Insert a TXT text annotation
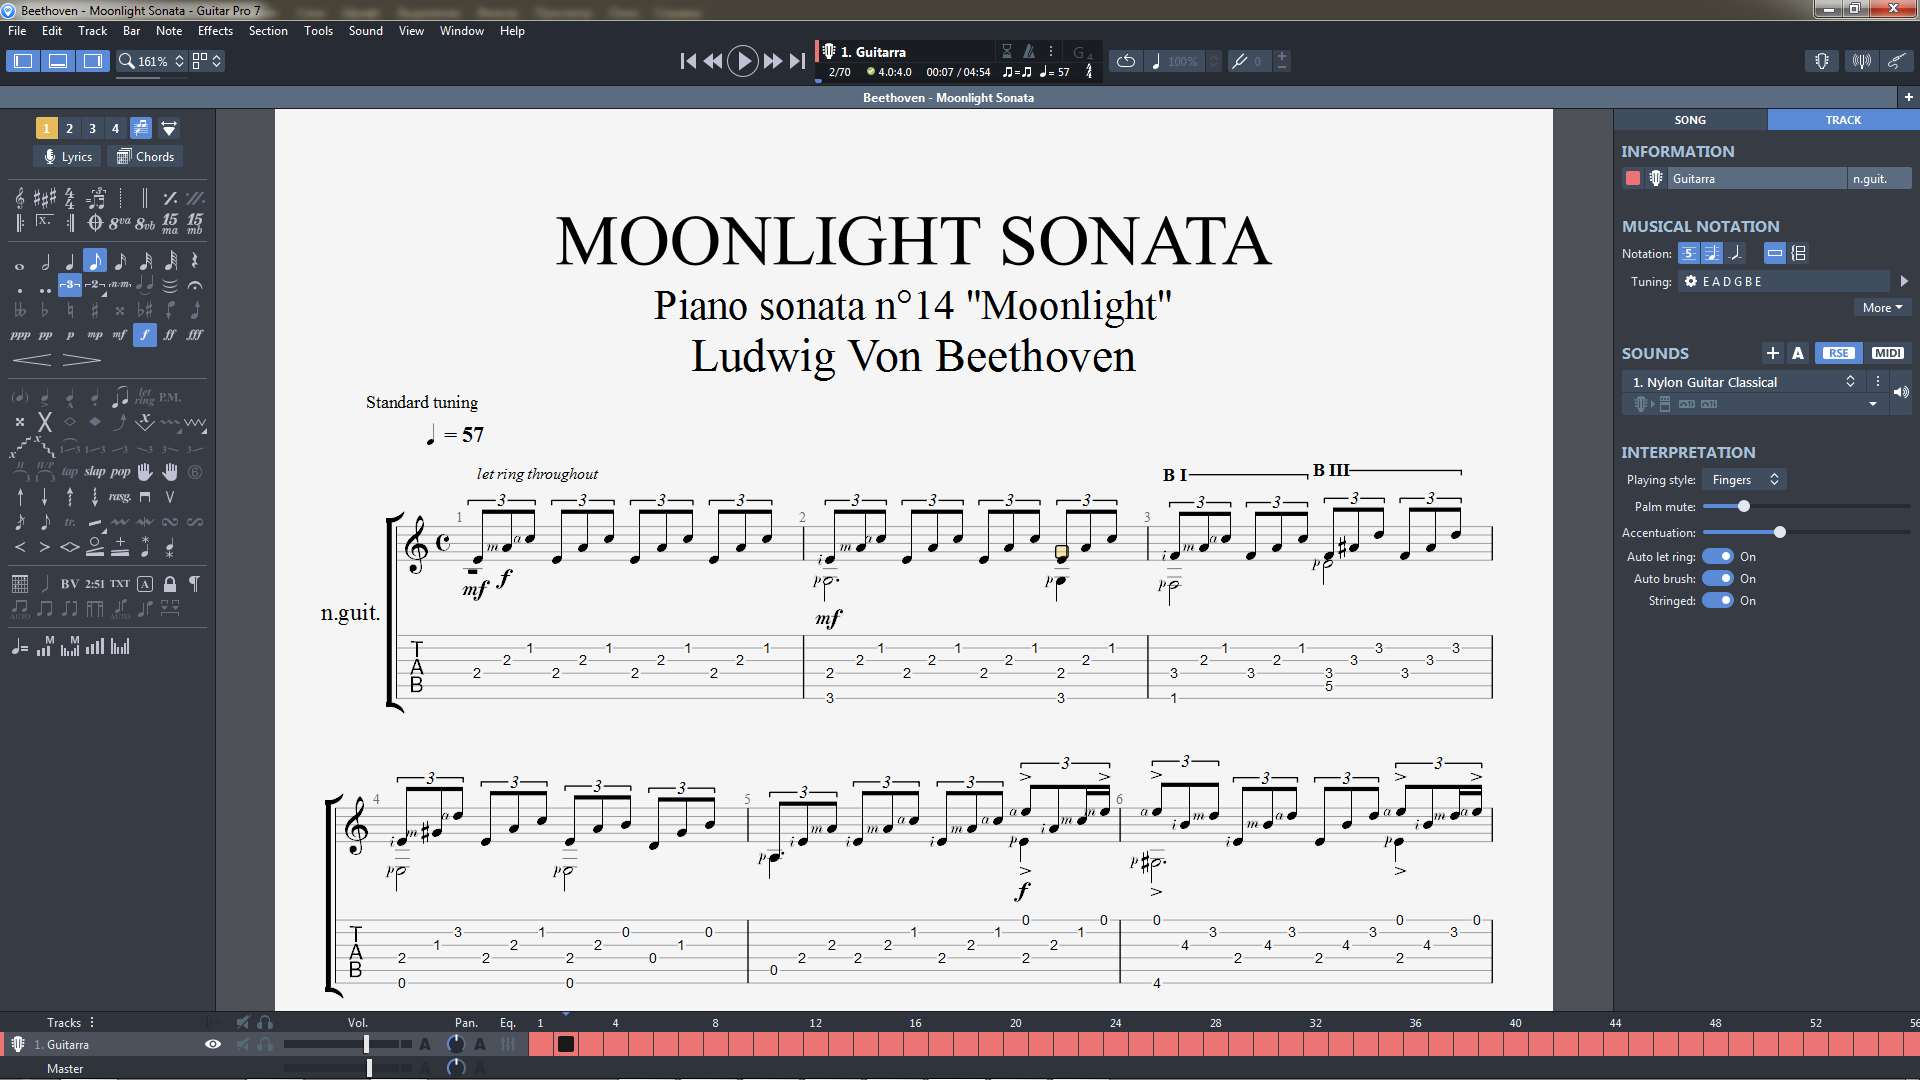The width and height of the screenshot is (1920, 1080). (120, 584)
